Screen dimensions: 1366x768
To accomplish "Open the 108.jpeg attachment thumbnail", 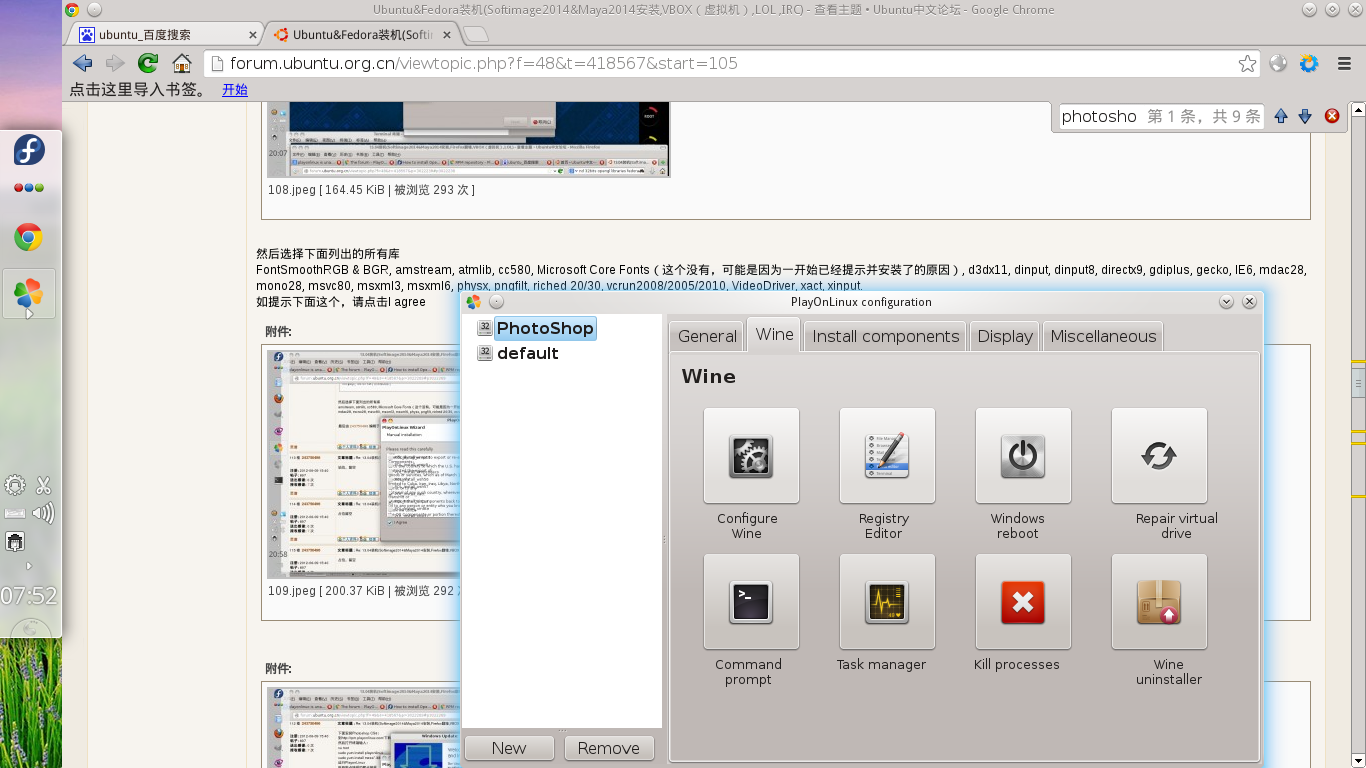I will click(x=469, y=139).
